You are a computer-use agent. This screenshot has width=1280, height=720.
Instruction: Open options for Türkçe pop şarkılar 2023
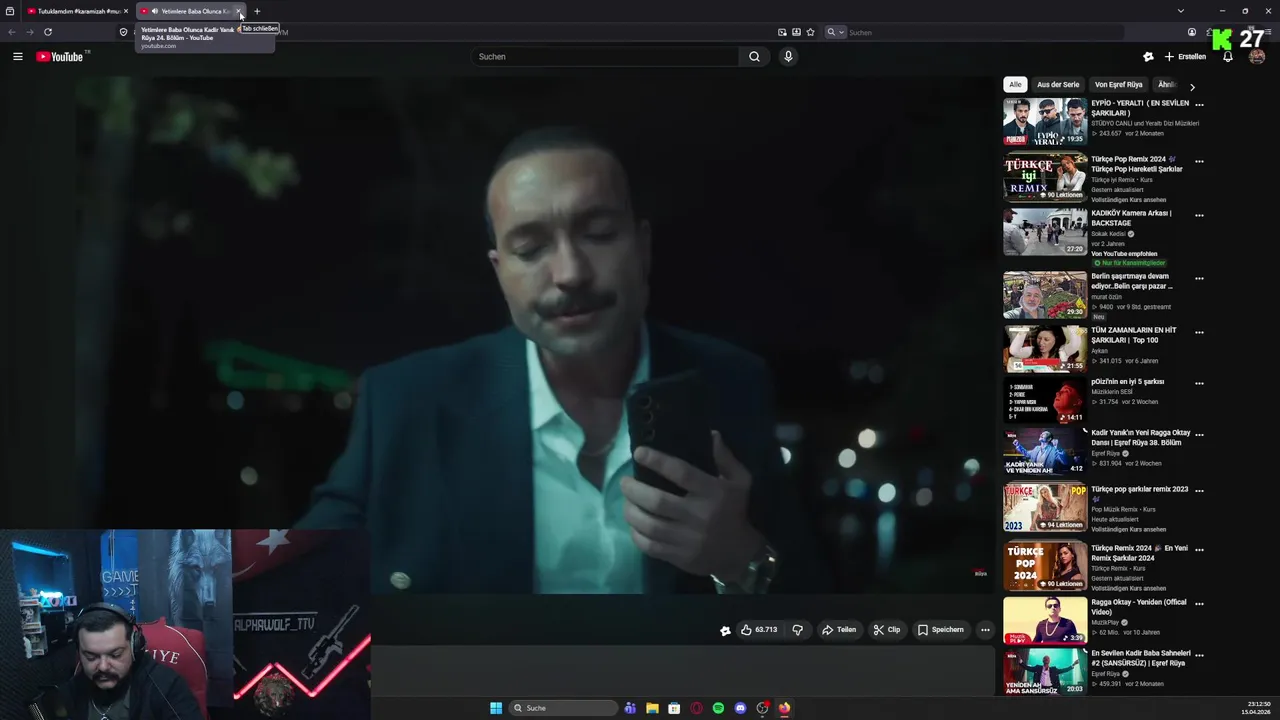[x=1199, y=490]
